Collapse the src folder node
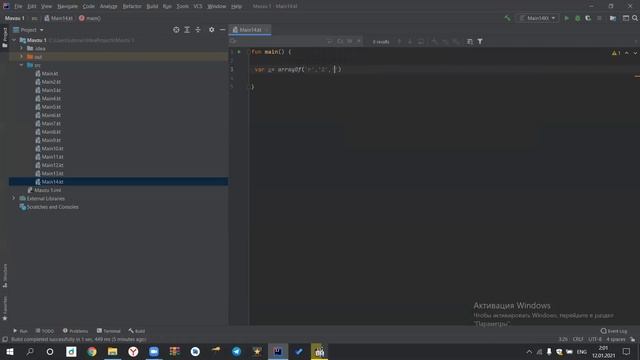This screenshot has height=360, width=640. pos(21,65)
